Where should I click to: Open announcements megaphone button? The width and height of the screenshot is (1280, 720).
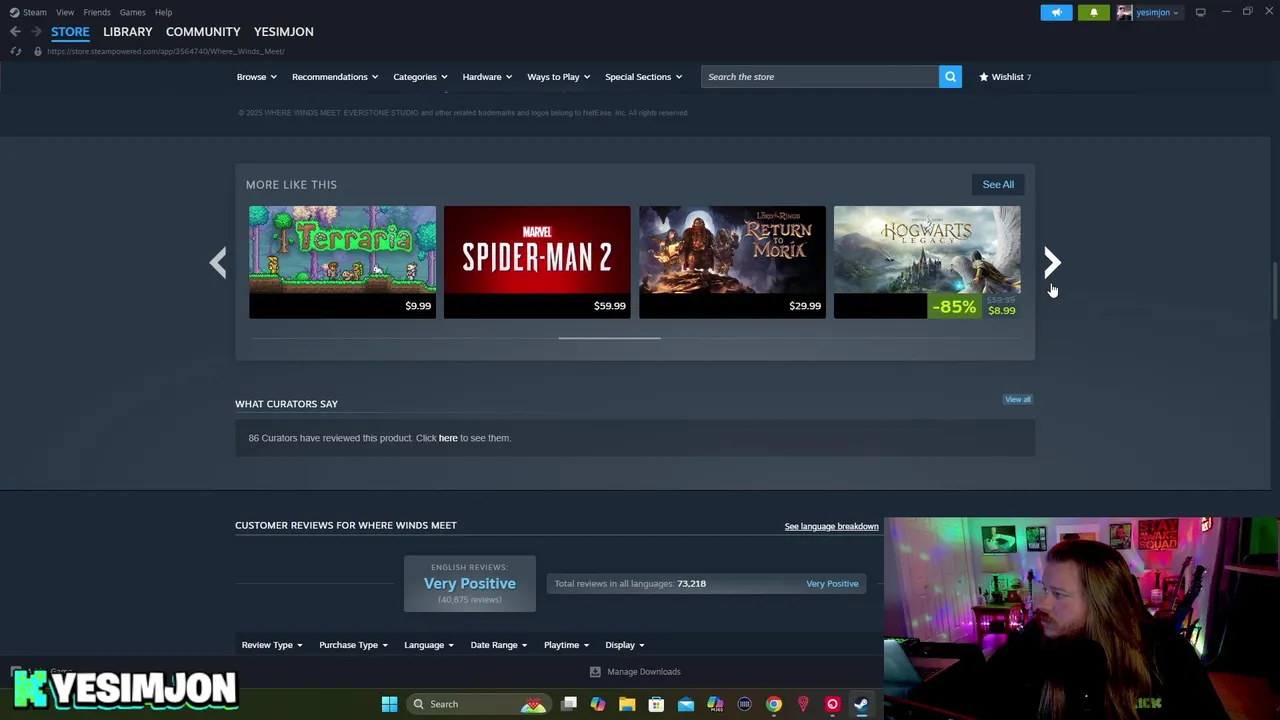[1056, 12]
